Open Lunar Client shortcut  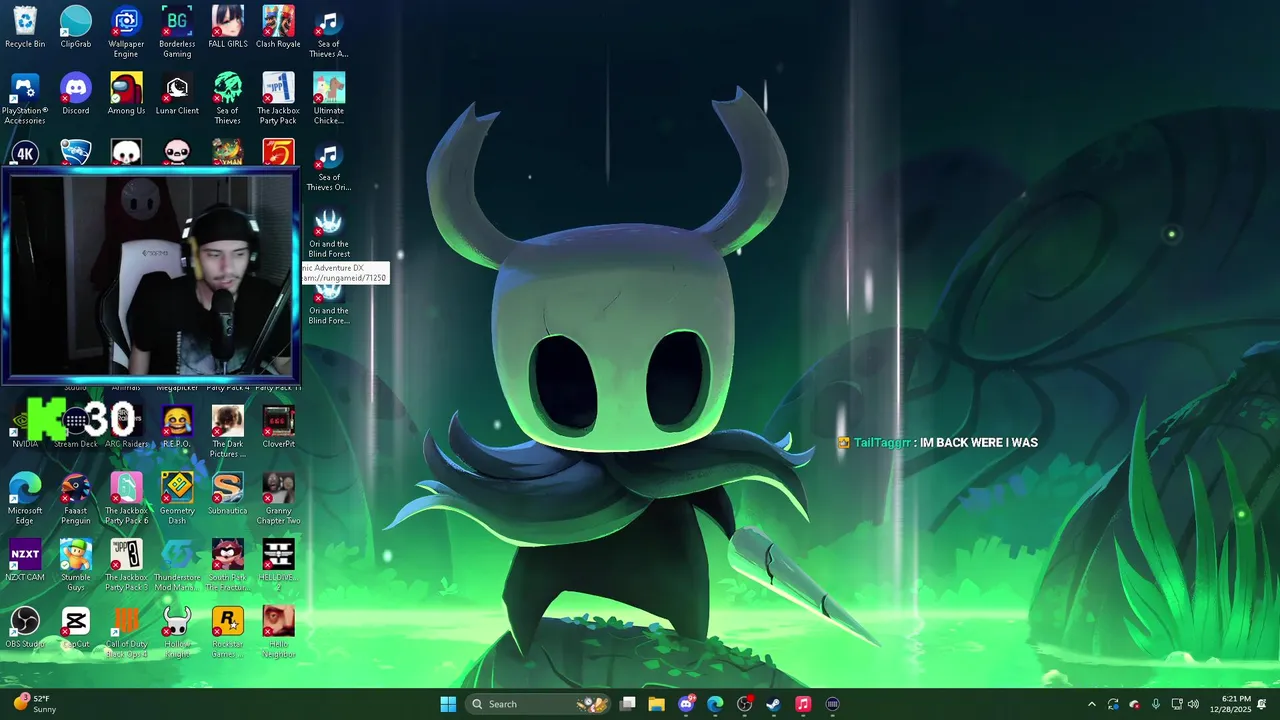point(177,94)
